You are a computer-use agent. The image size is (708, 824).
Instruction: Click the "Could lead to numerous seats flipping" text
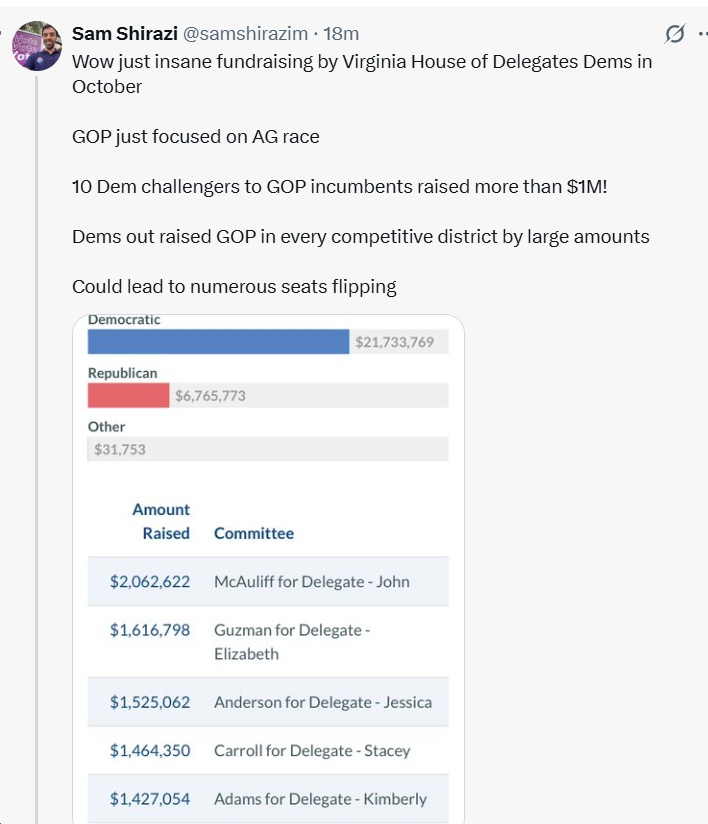[x=234, y=287]
